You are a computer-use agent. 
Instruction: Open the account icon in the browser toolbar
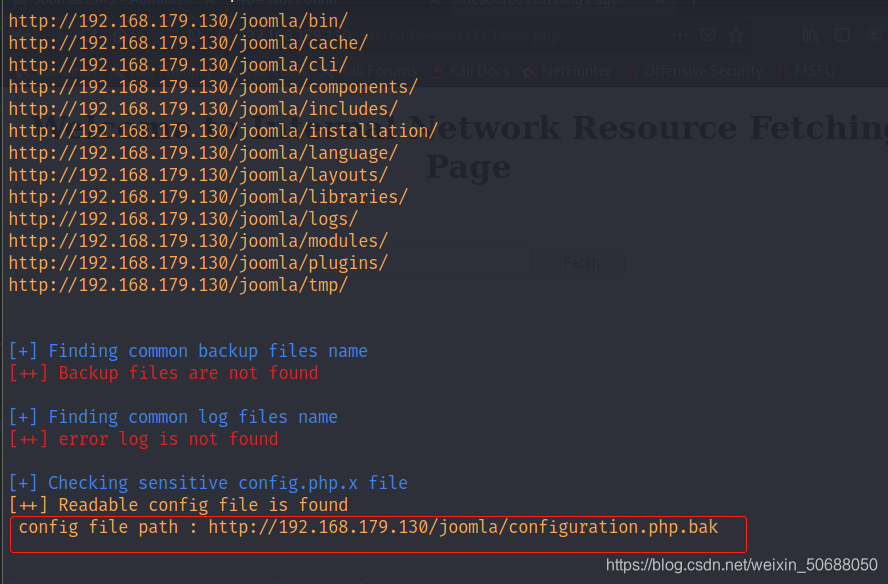(x=874, y=36)
